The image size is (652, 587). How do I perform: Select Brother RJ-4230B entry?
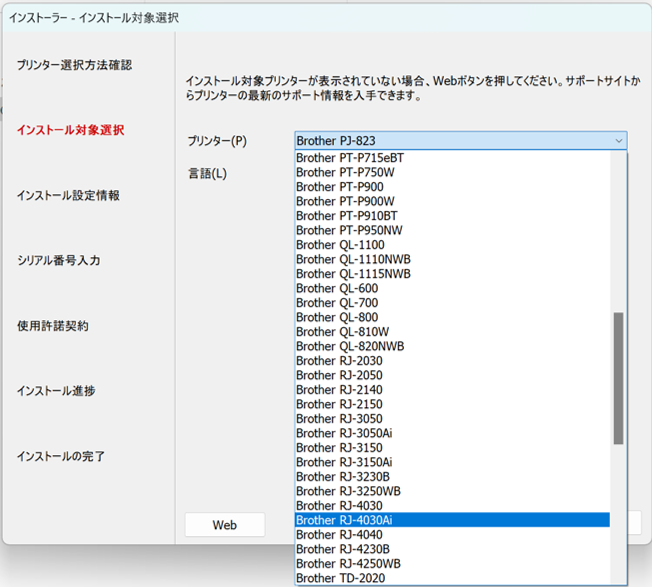(452, 549)
